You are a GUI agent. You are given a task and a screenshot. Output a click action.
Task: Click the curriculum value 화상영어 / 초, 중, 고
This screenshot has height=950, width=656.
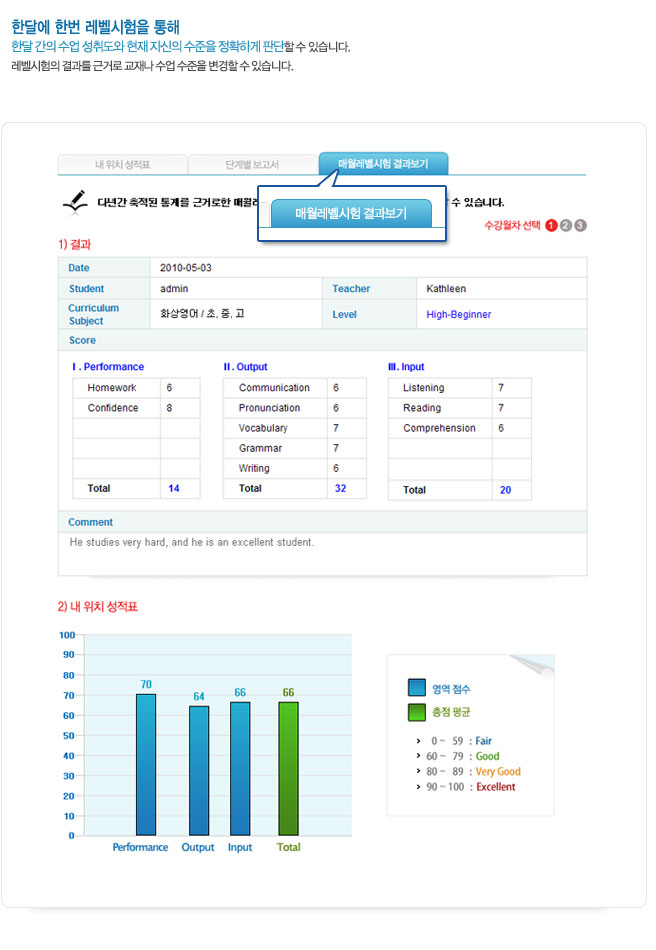202,314
